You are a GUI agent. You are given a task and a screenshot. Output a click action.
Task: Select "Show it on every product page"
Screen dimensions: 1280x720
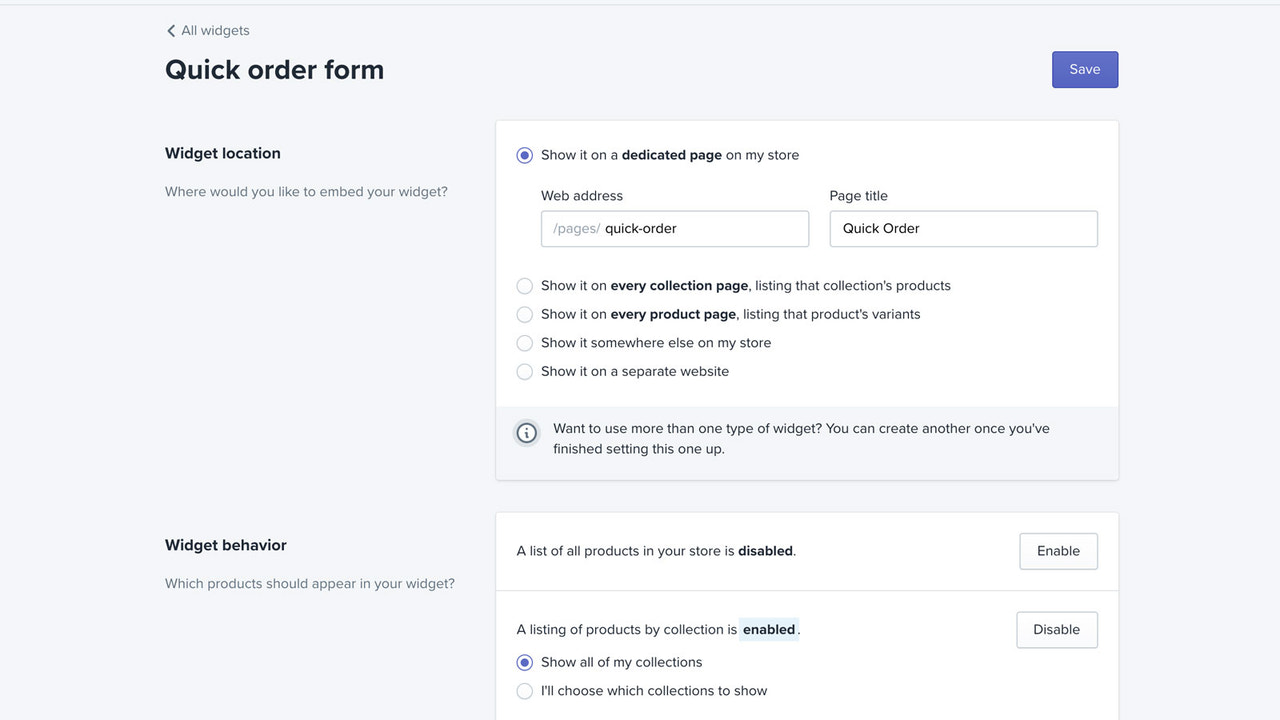pos(525,314)
